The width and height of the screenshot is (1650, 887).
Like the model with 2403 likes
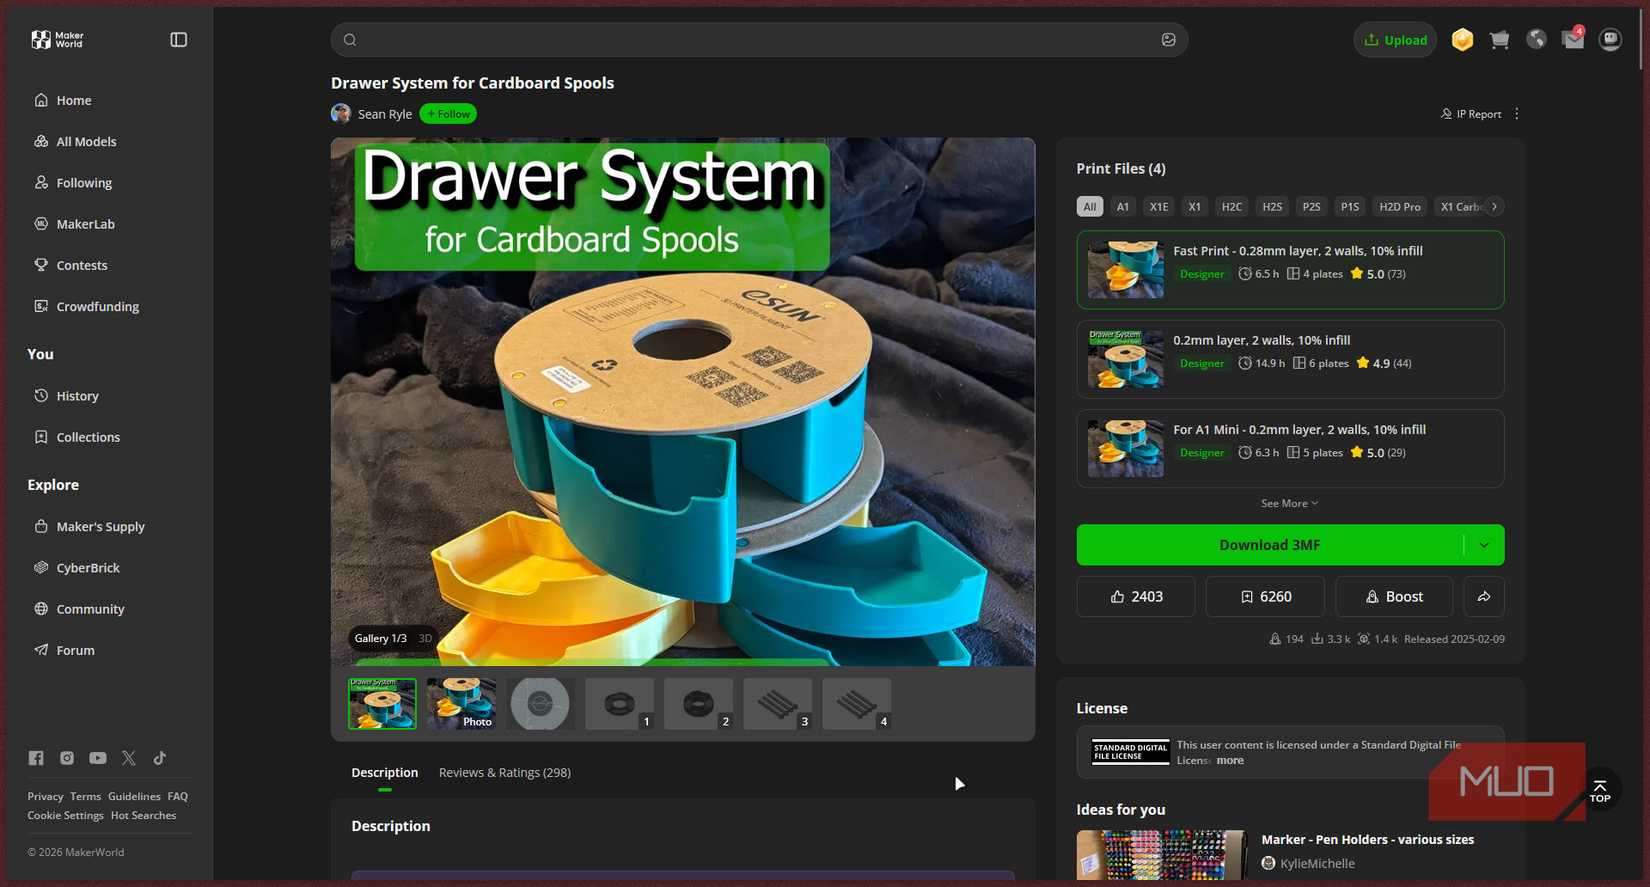(x=1136, y=597)
